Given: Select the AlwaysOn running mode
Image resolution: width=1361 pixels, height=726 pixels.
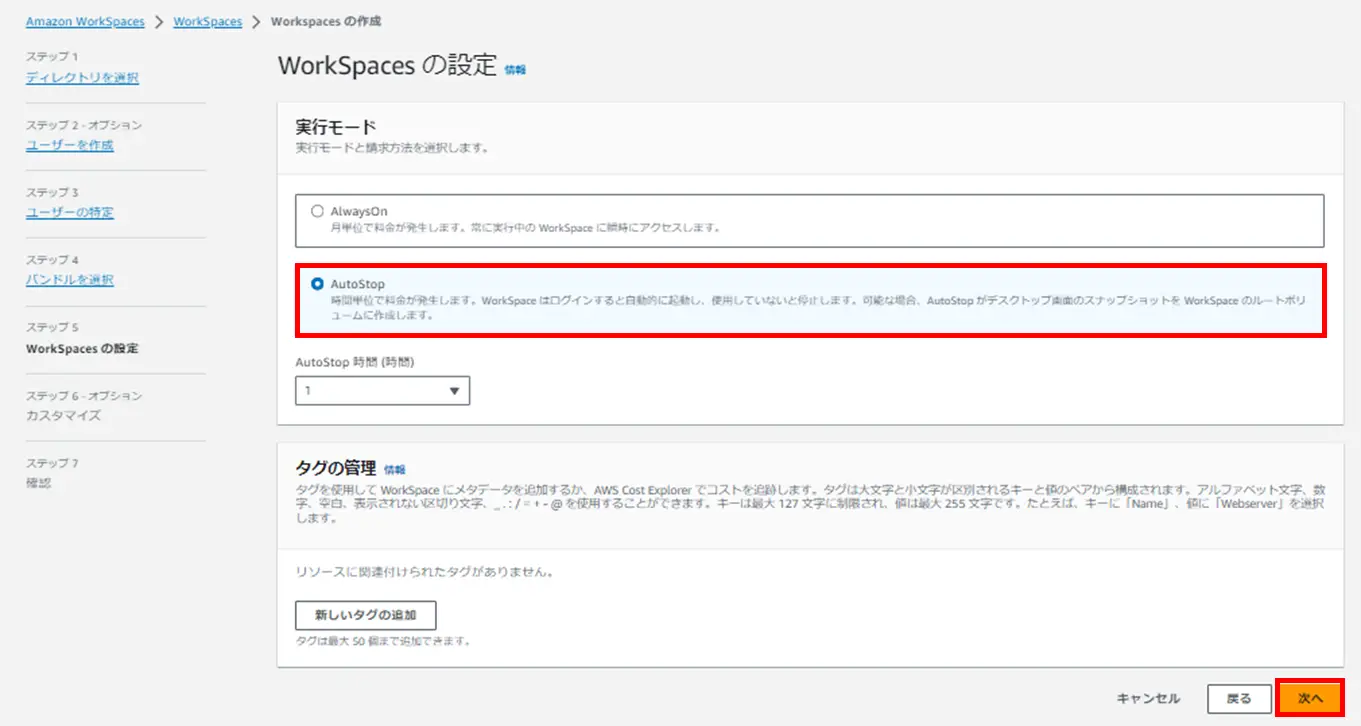Looking at the screenshot, I should 317,211.
